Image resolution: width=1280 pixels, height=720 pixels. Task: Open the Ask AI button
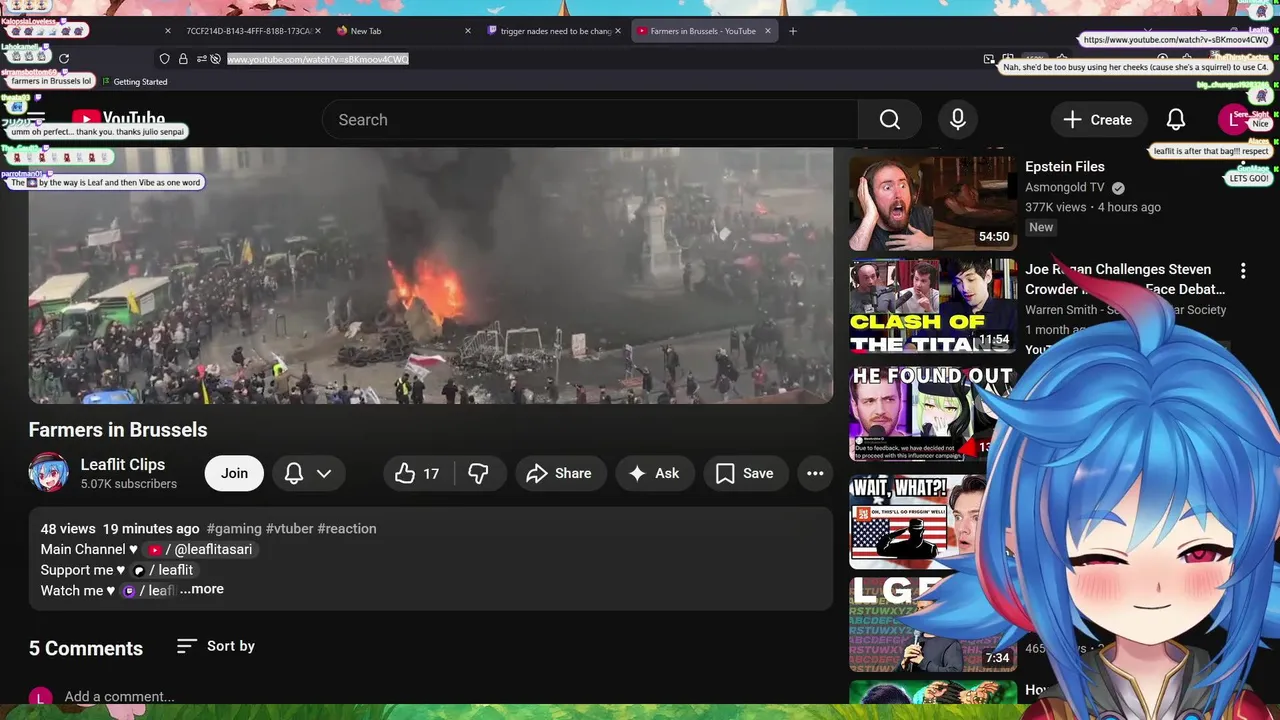click(x=654, y=474)
